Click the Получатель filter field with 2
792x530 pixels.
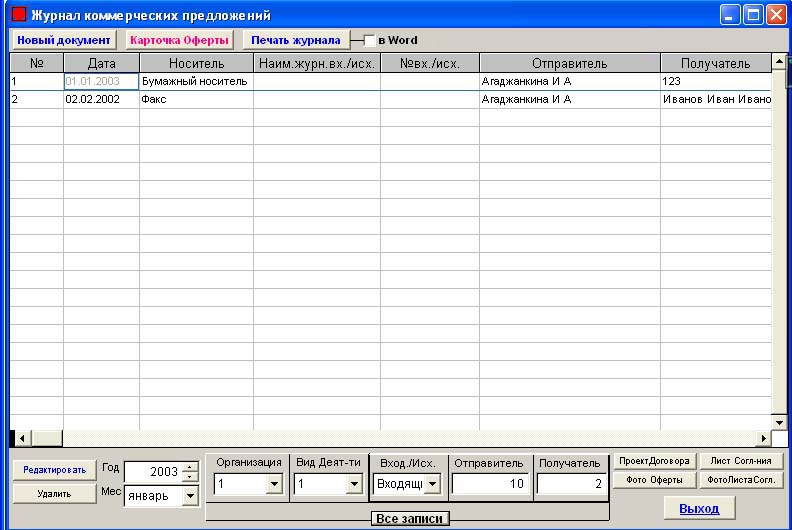coord(571,484)
